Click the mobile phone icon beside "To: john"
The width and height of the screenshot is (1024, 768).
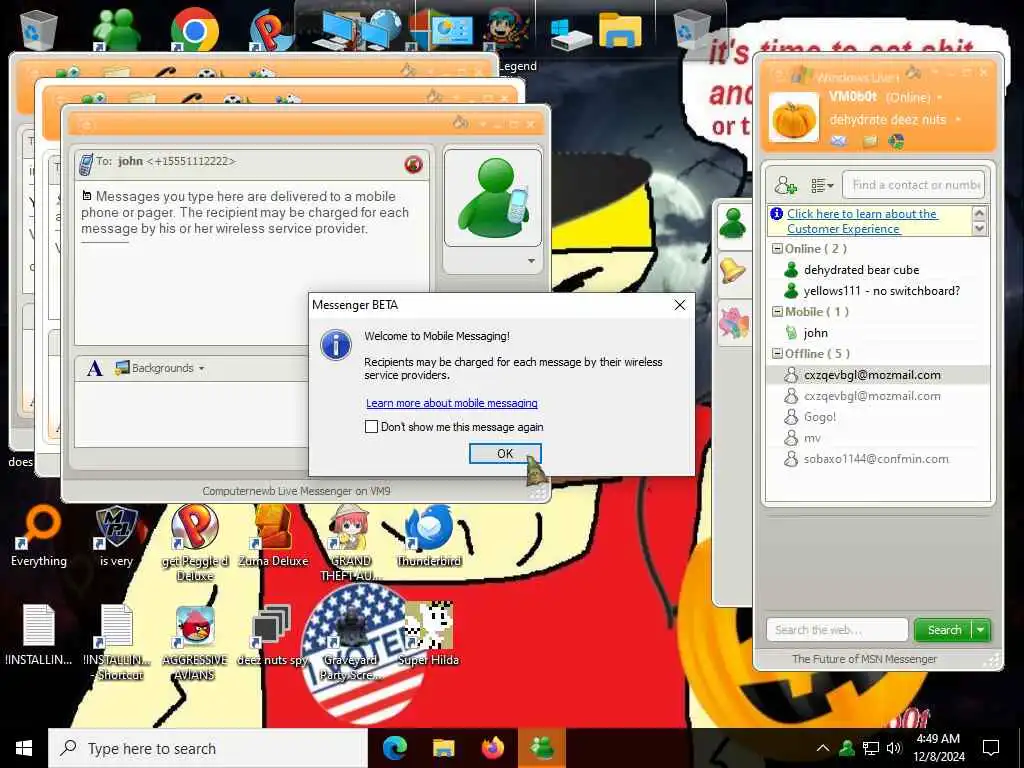[85, 164]
